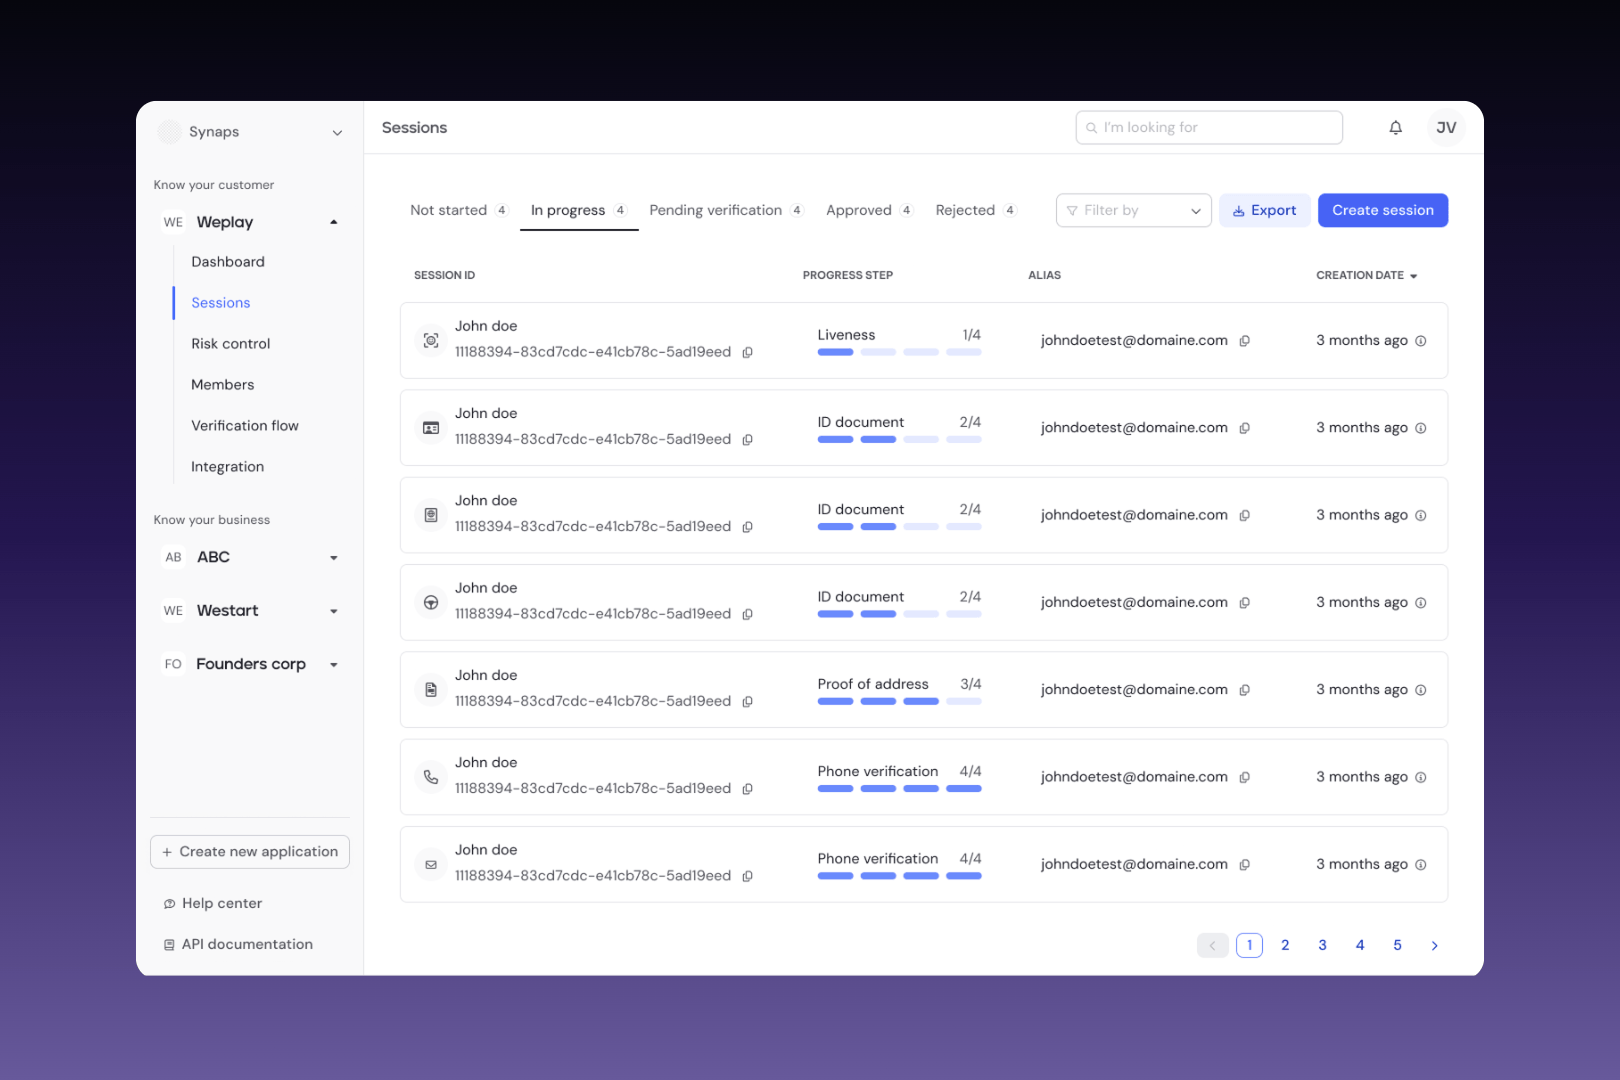This screenshot has width=1620, height=1080.
Task: Sort by Creation Date column header
Action: 1365,275
